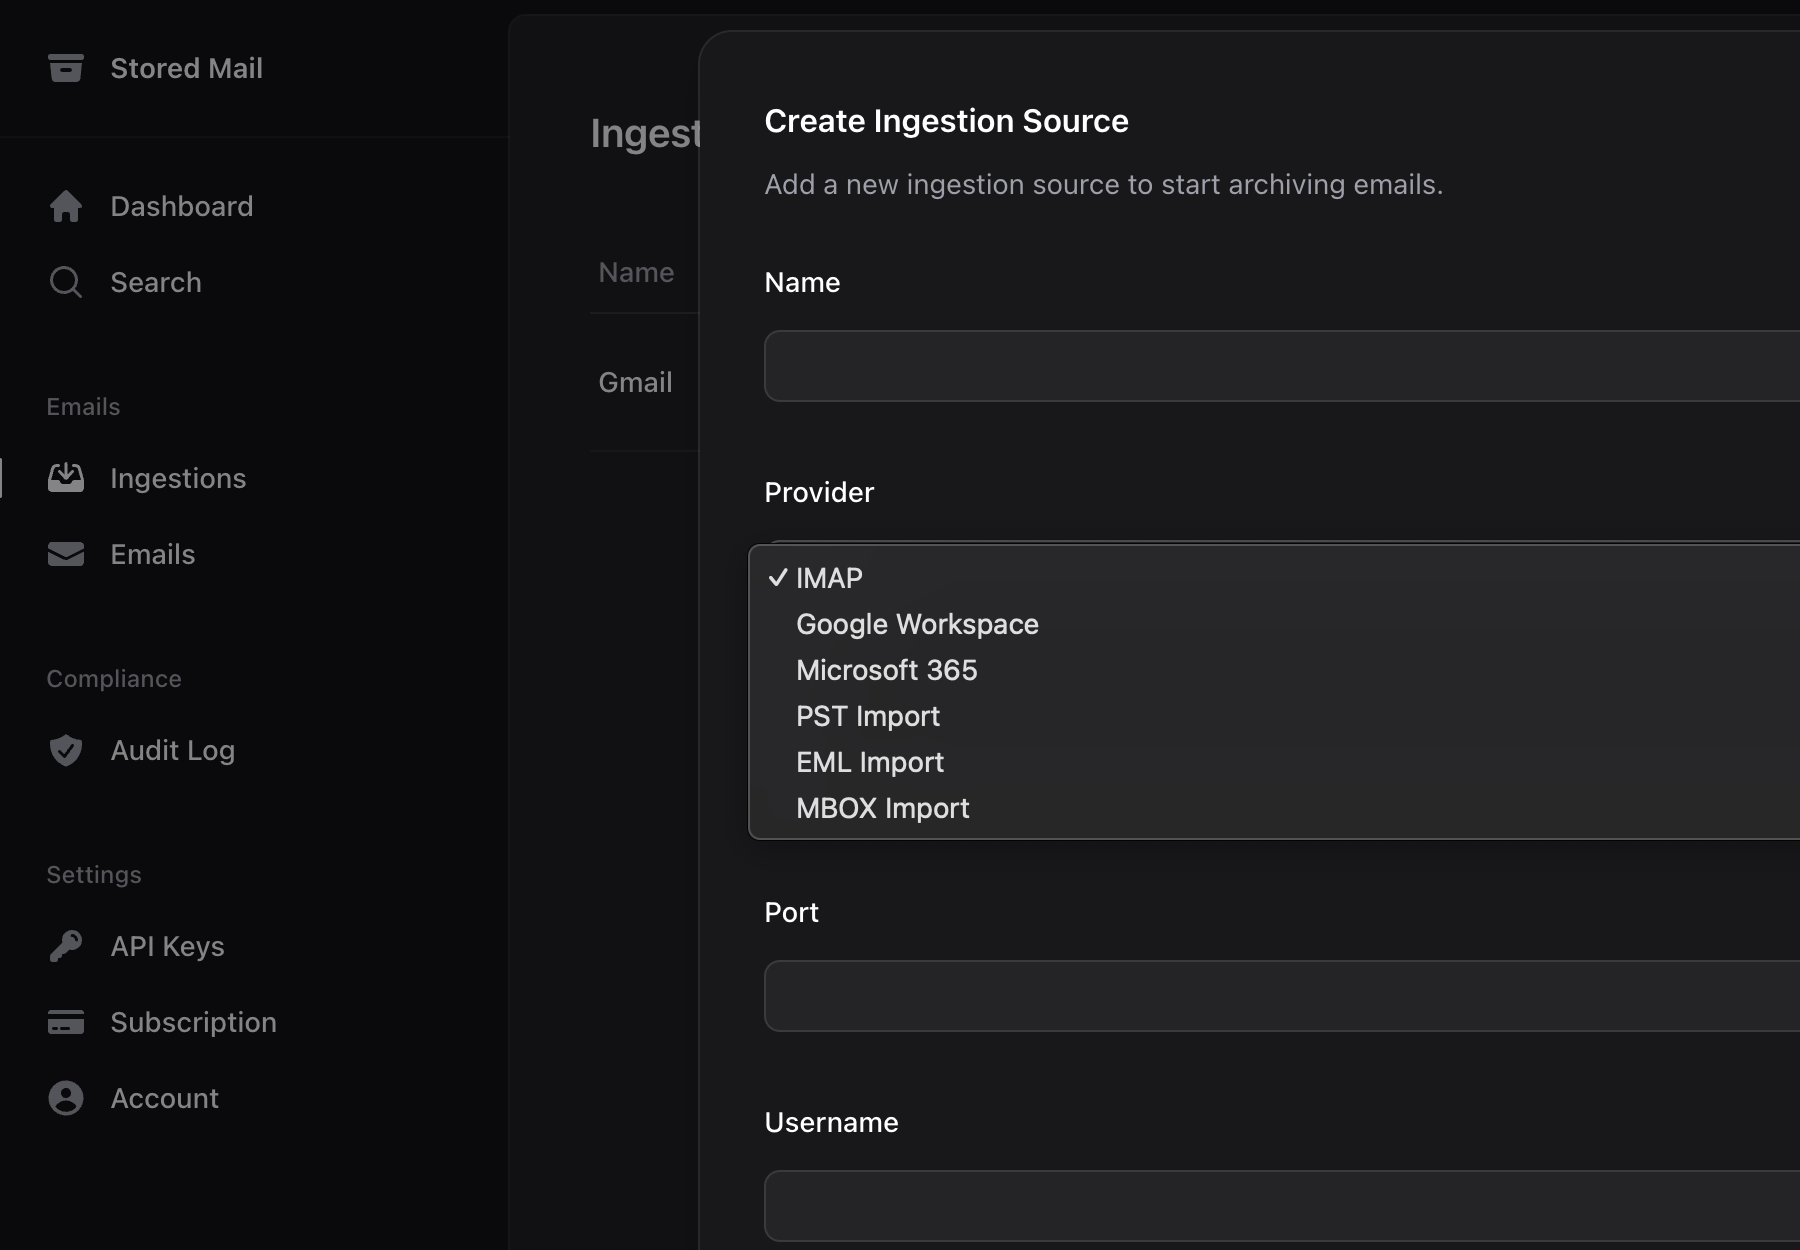
Task: Go to the Subscription settings page
Action: 193,1022
